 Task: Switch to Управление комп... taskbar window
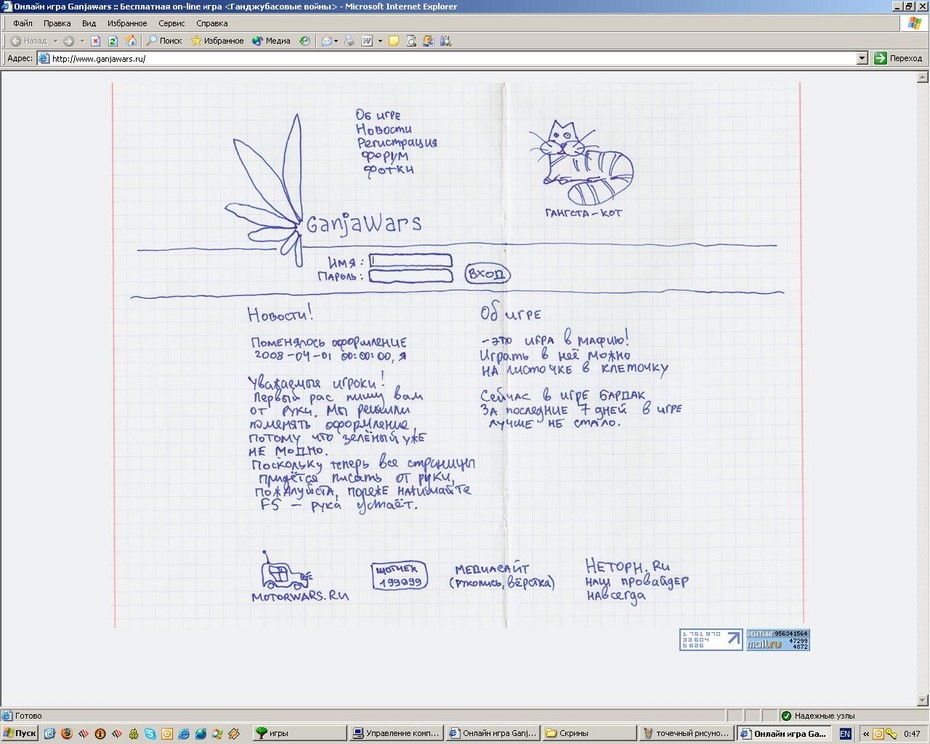pos(397,733)
